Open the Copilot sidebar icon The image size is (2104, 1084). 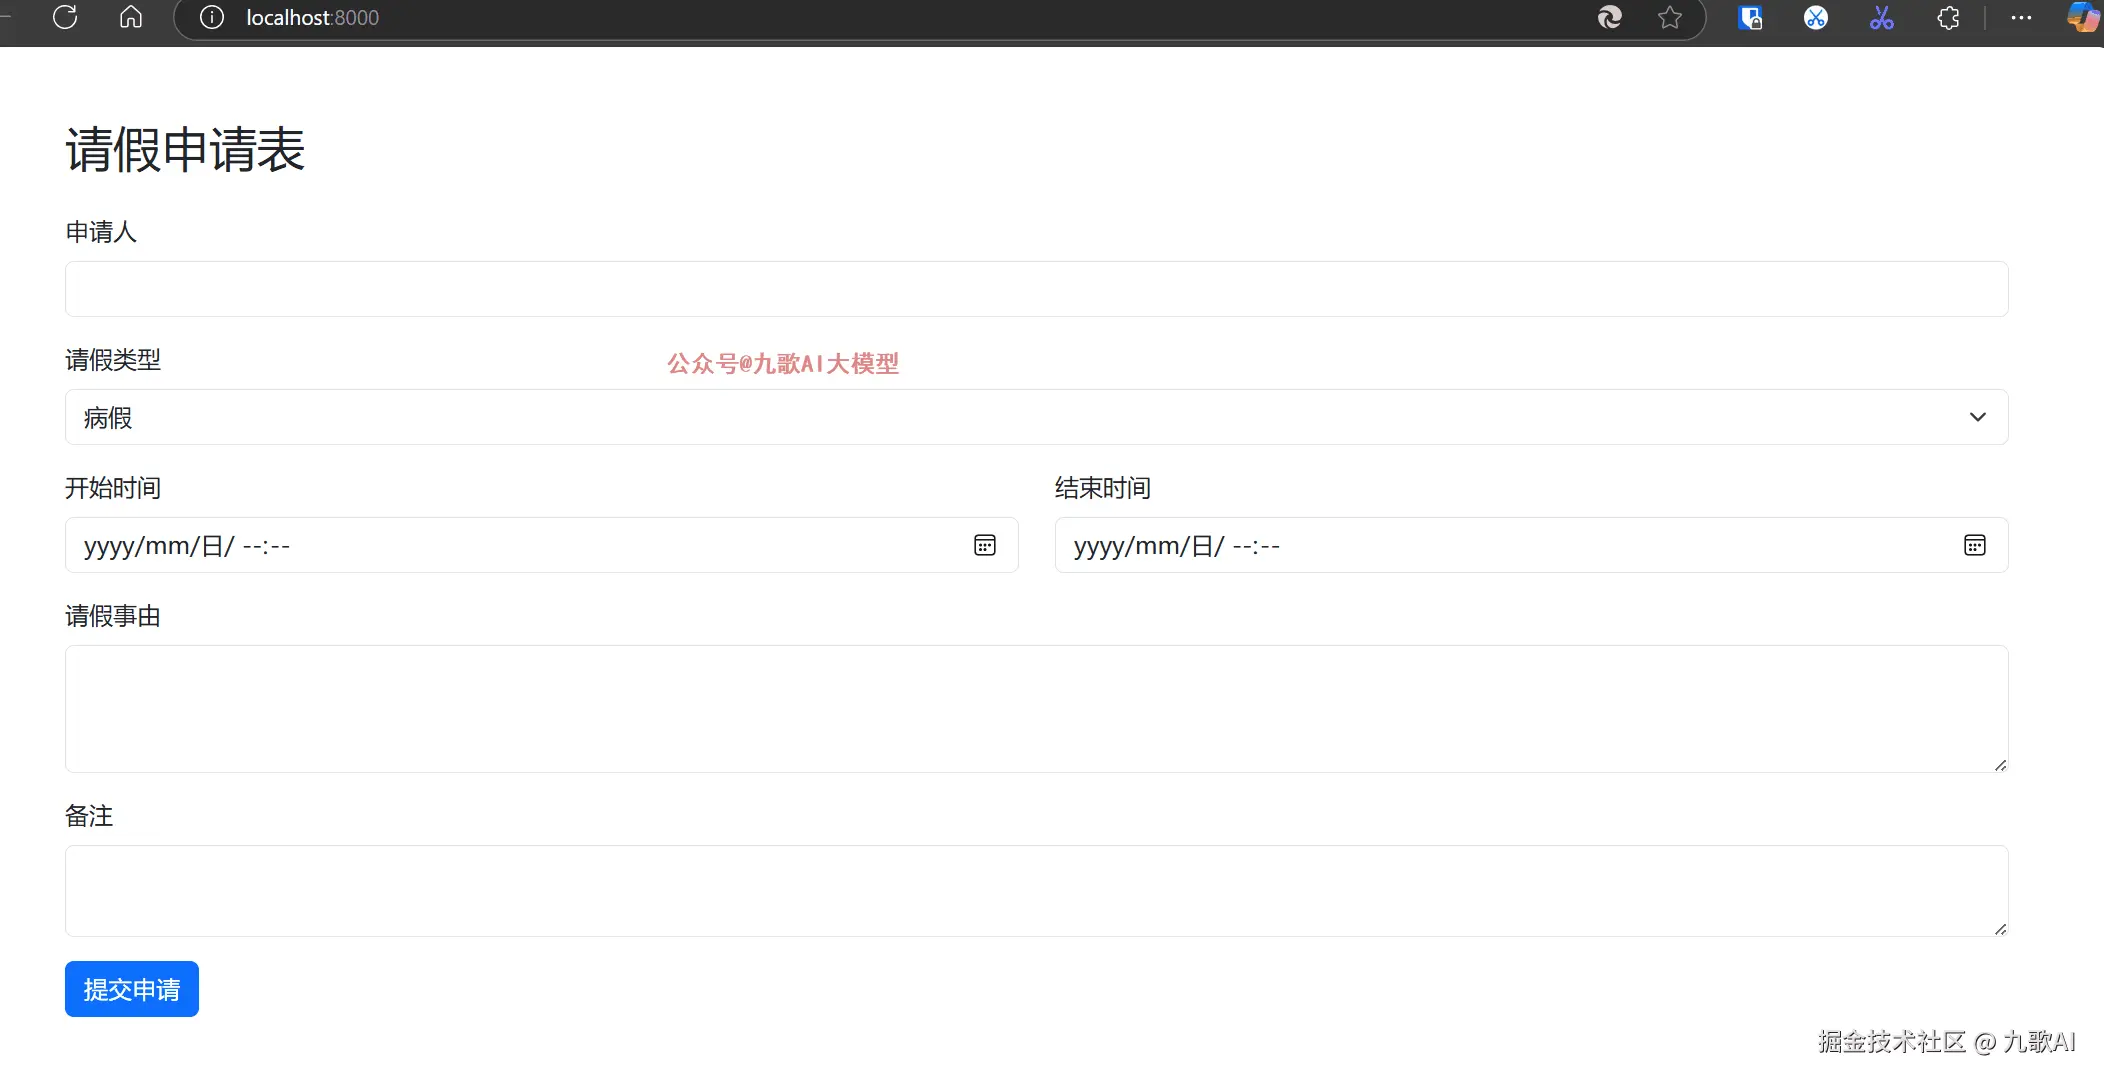[x=2082, y=17]
